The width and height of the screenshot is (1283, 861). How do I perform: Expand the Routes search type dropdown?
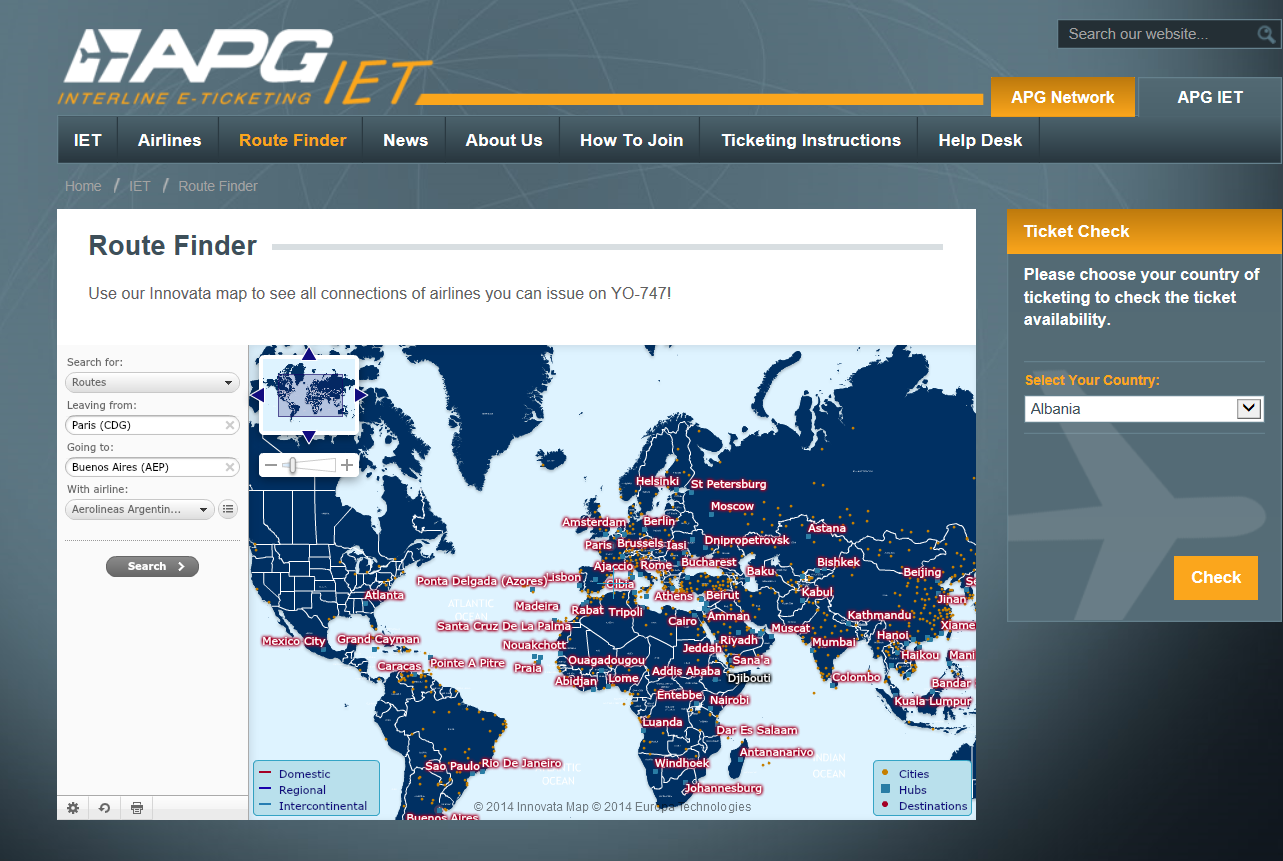(152, 382)
